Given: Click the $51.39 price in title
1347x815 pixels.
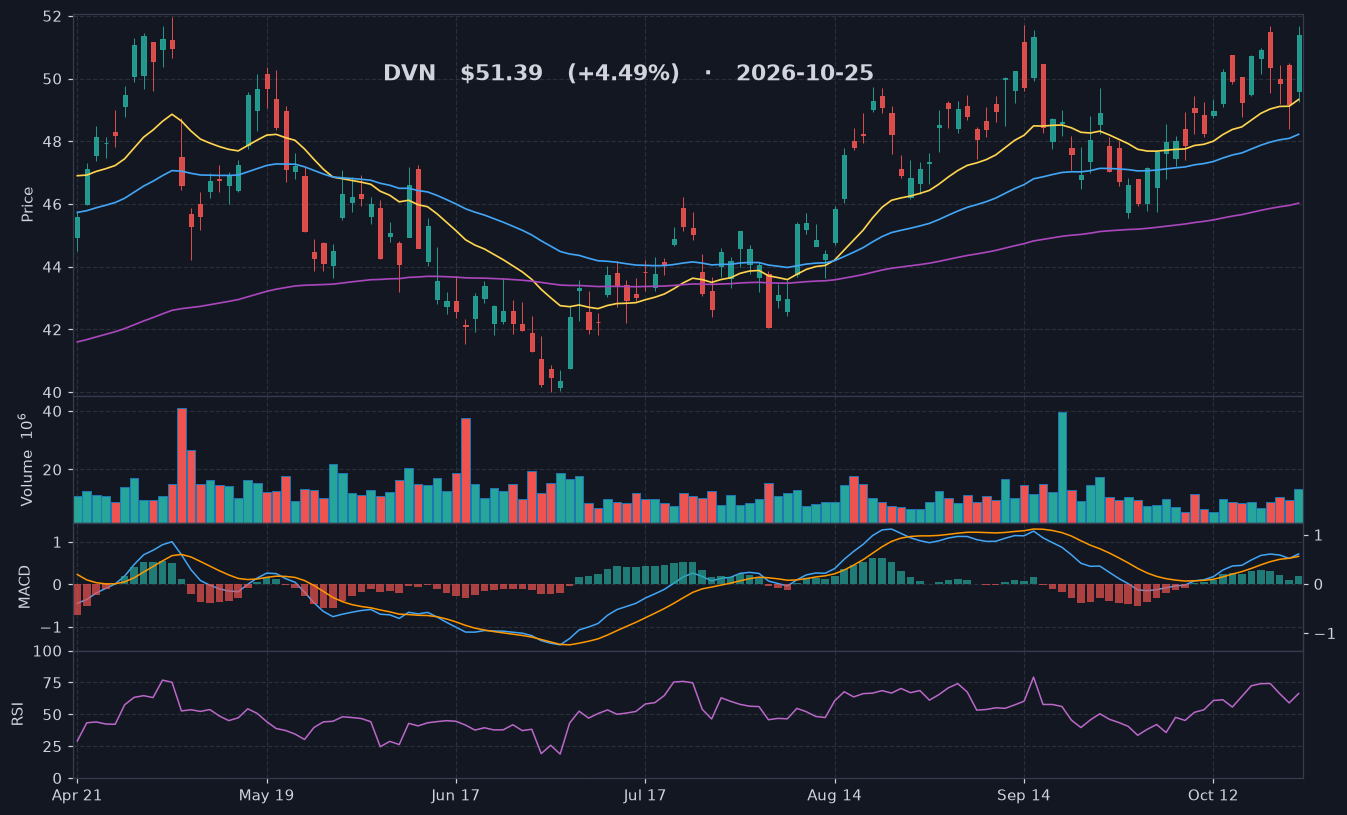Looking at the screenshot, I should 501,73.
